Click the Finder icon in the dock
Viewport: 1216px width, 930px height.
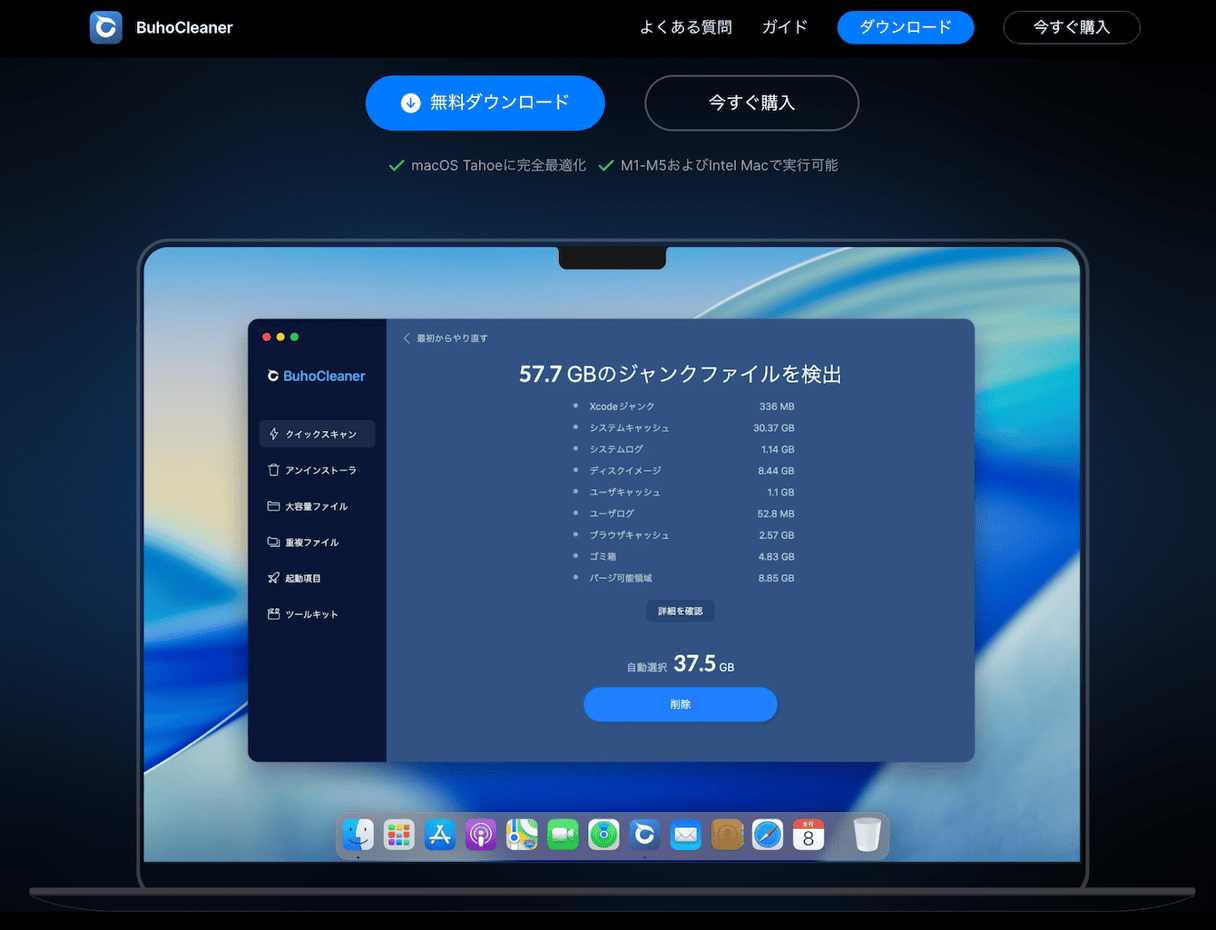coord(358,834)
